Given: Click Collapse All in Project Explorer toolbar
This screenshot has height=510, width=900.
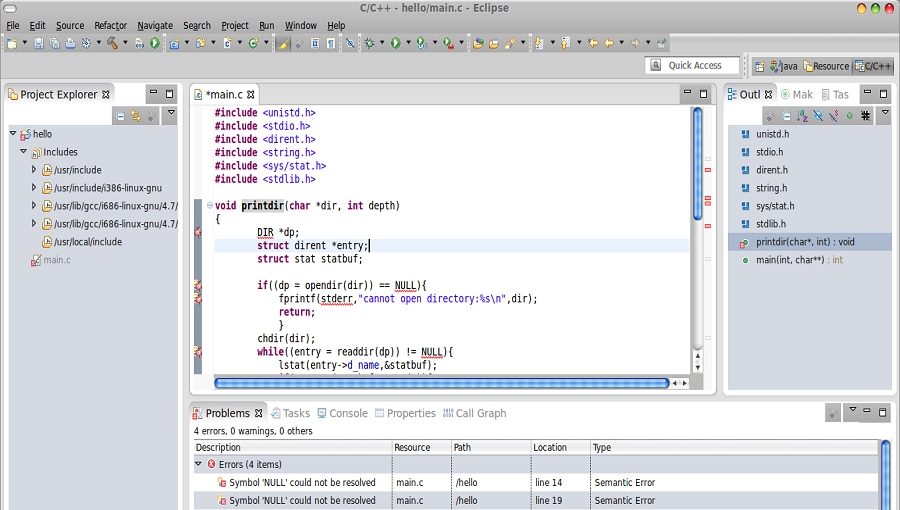Looking at the screenshot, I should 120,116.
